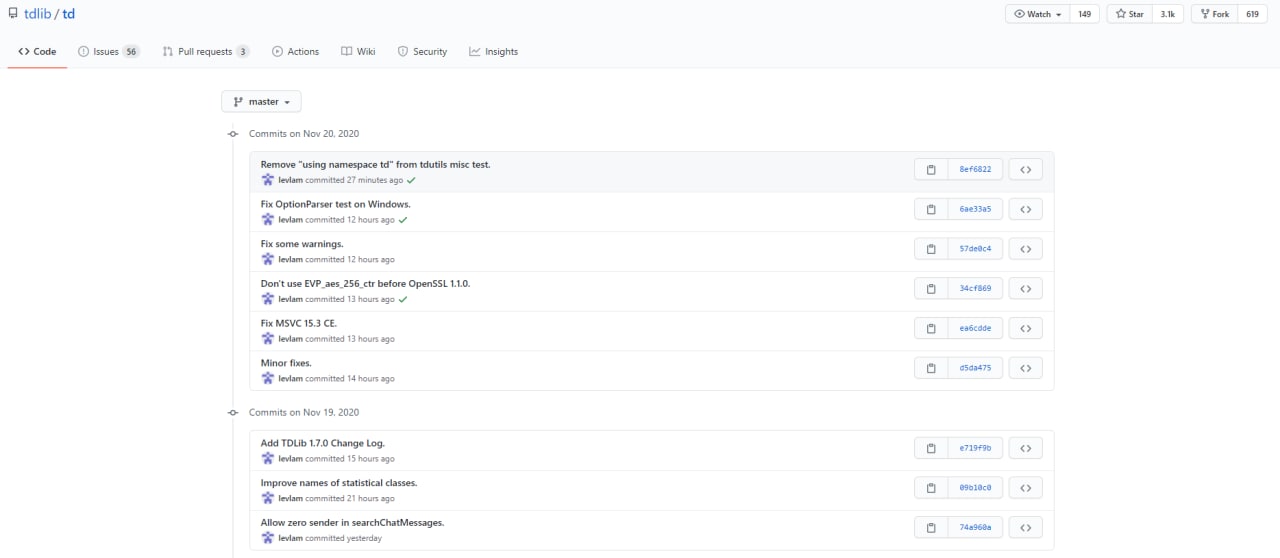Open commit 'Allow zero sender in searchChatMessages.'
This screenshot has width=1280, height=558.
[x=352, y=522]
